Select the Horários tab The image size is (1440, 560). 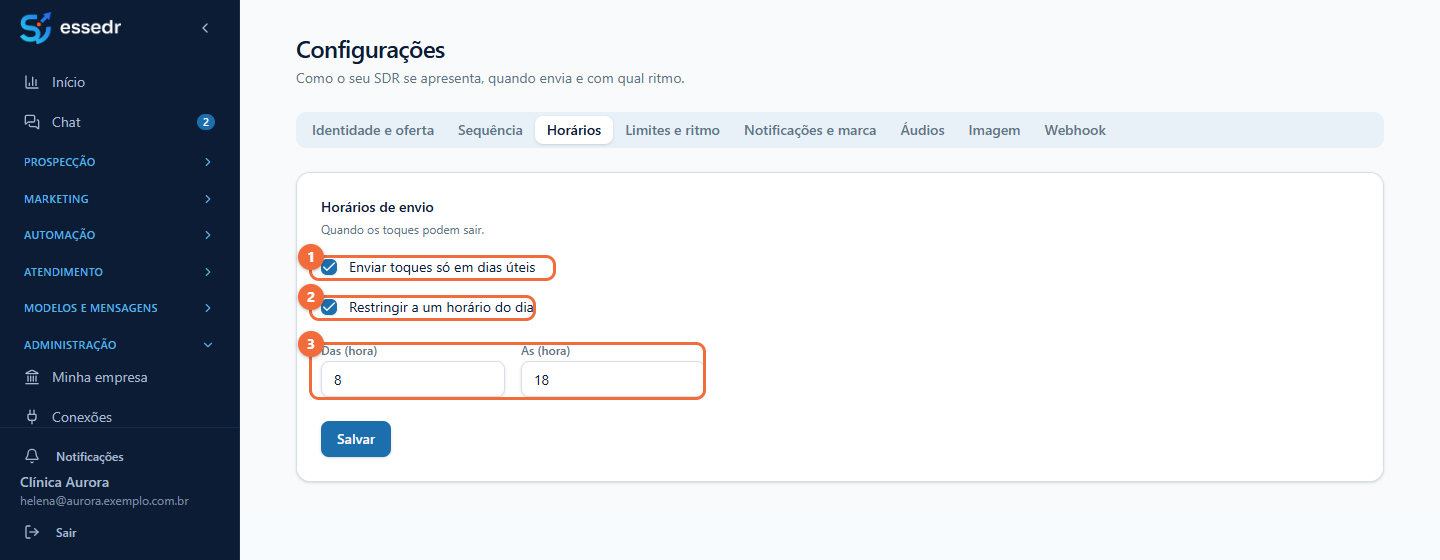point(574,130)
